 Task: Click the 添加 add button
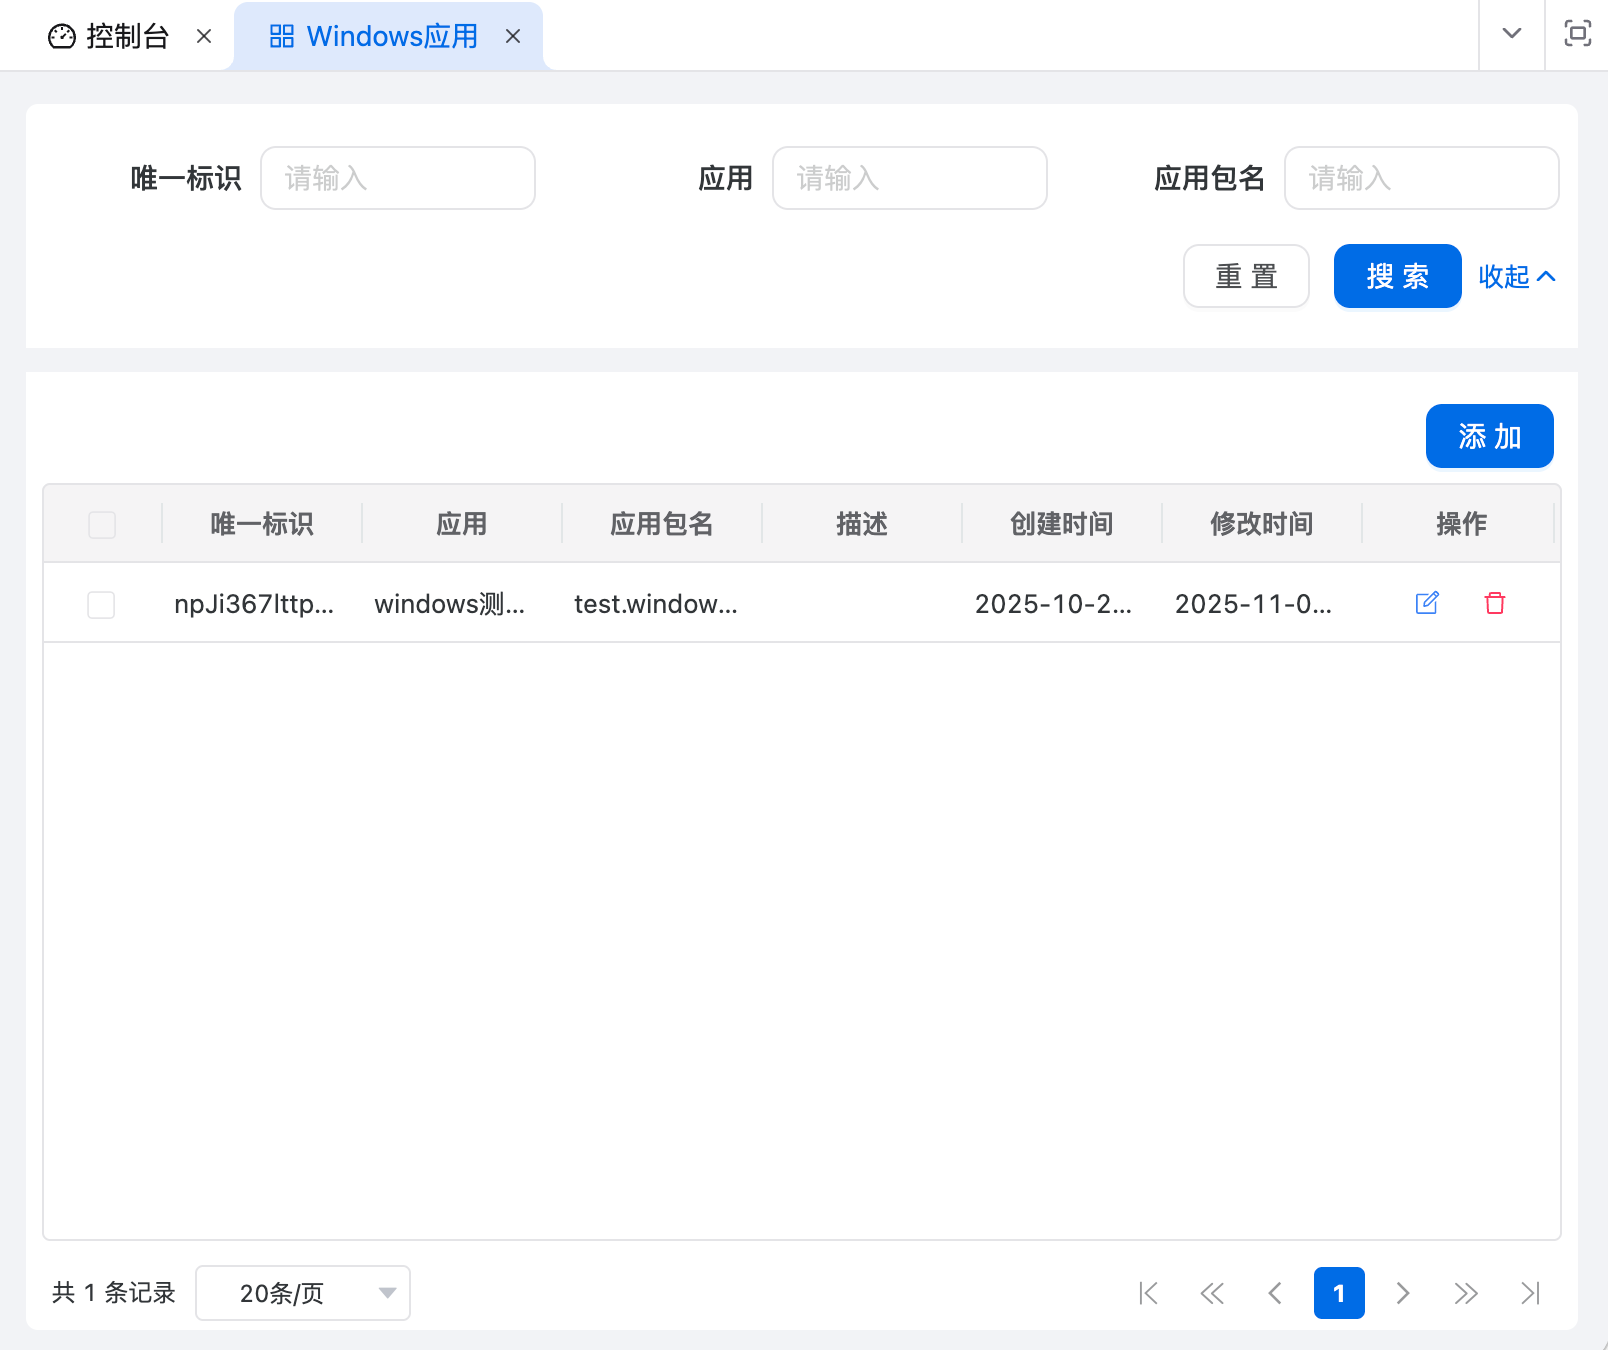point(1489,436)
